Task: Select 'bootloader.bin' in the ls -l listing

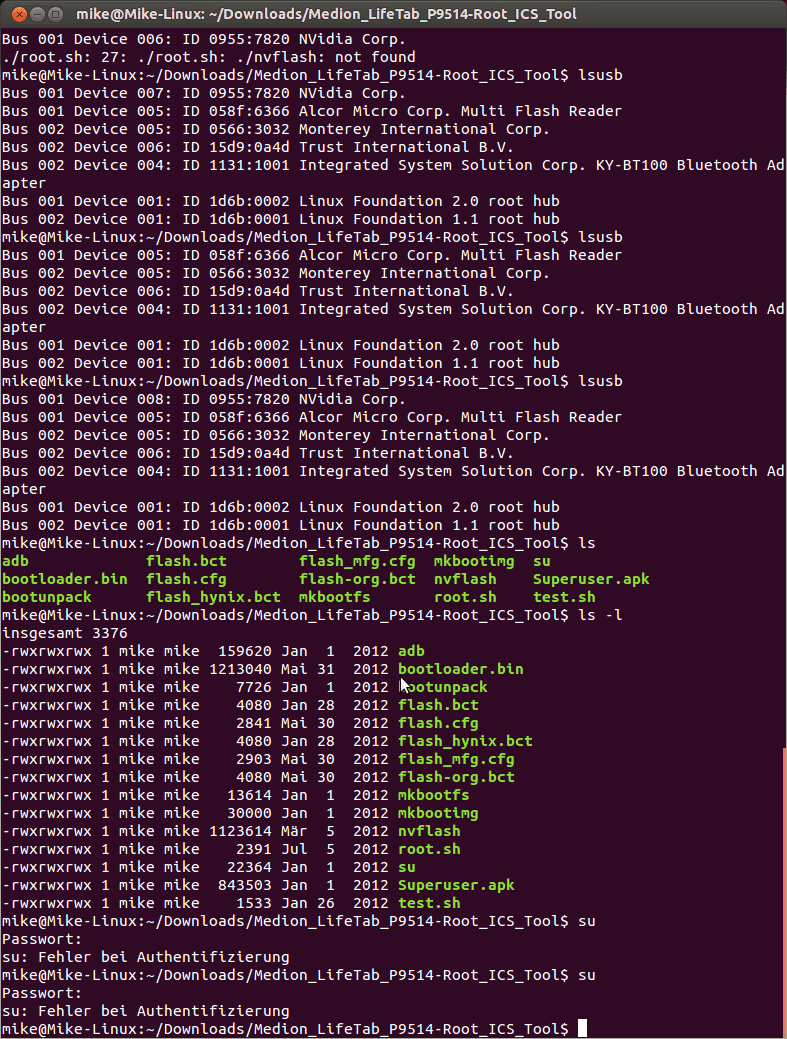Action: (460, 669)
